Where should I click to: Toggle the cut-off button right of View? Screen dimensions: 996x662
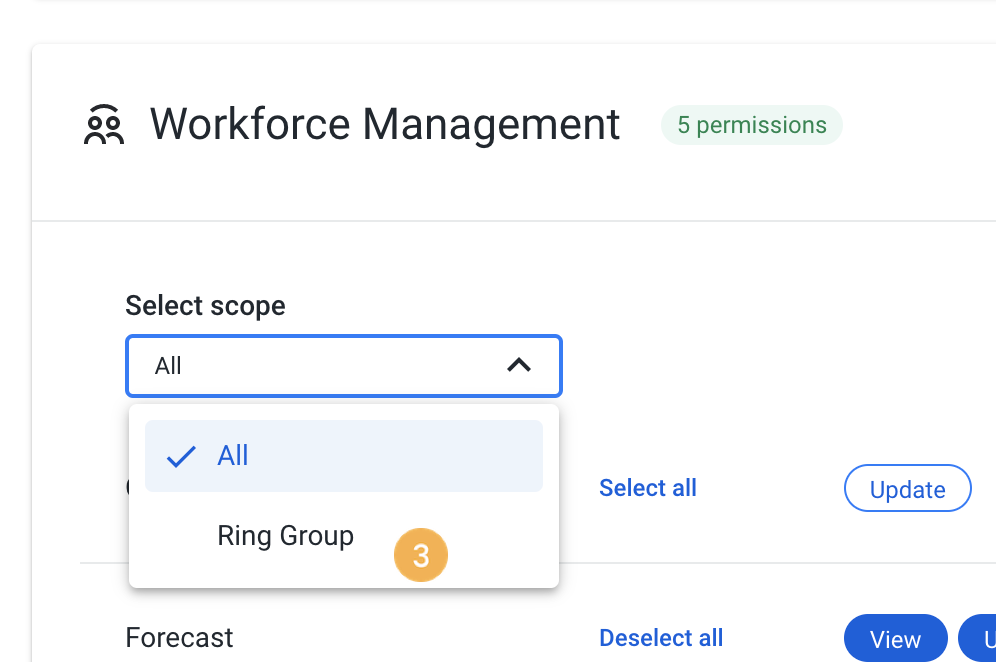tap(978, 639)
